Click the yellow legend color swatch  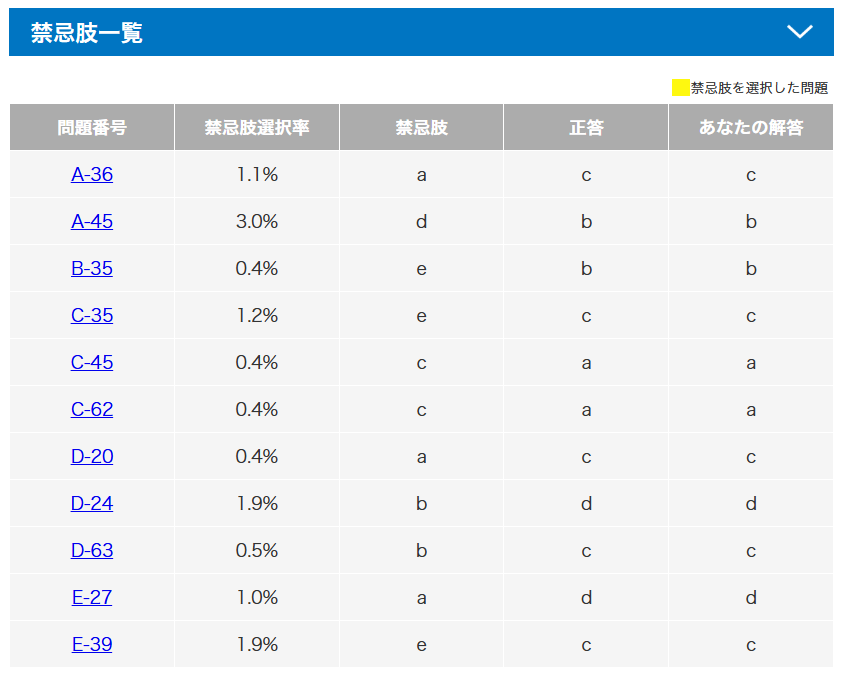(x=680, y=88)
